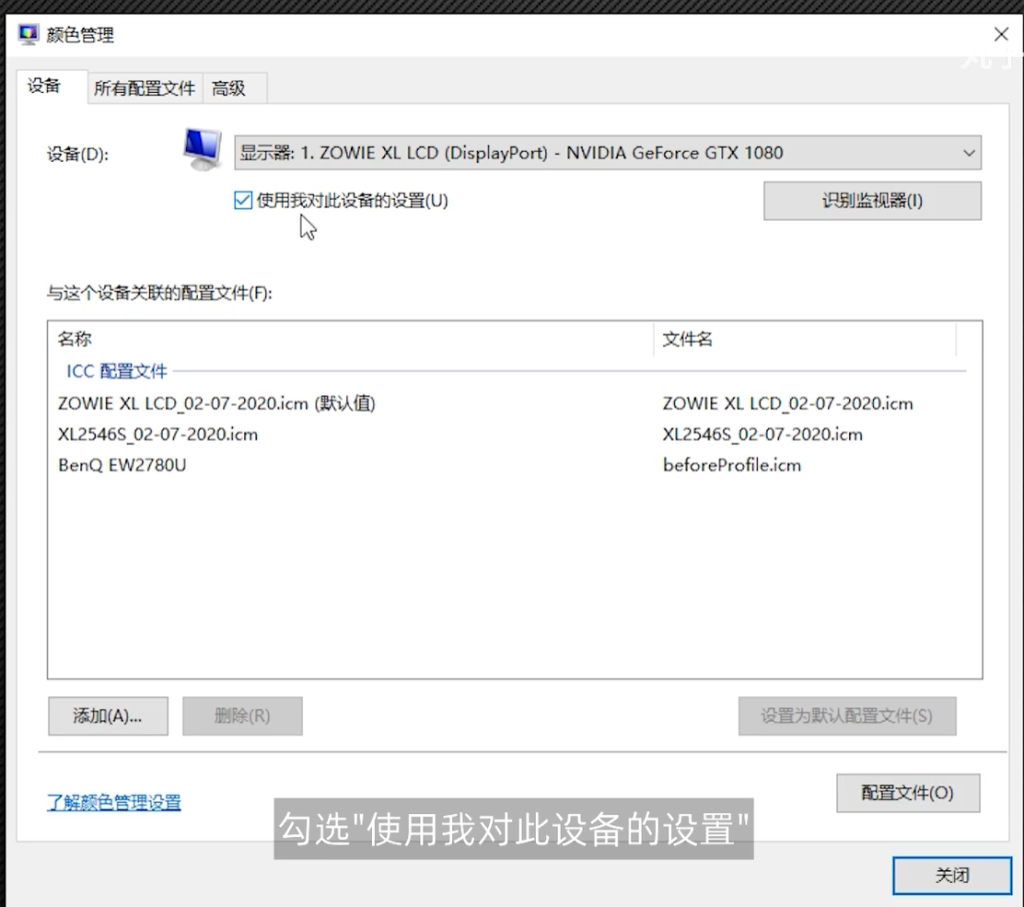Open the 显示器 device dropdown
The width and height of the screenshot is (1024, 907).
[x=607, y=153]
